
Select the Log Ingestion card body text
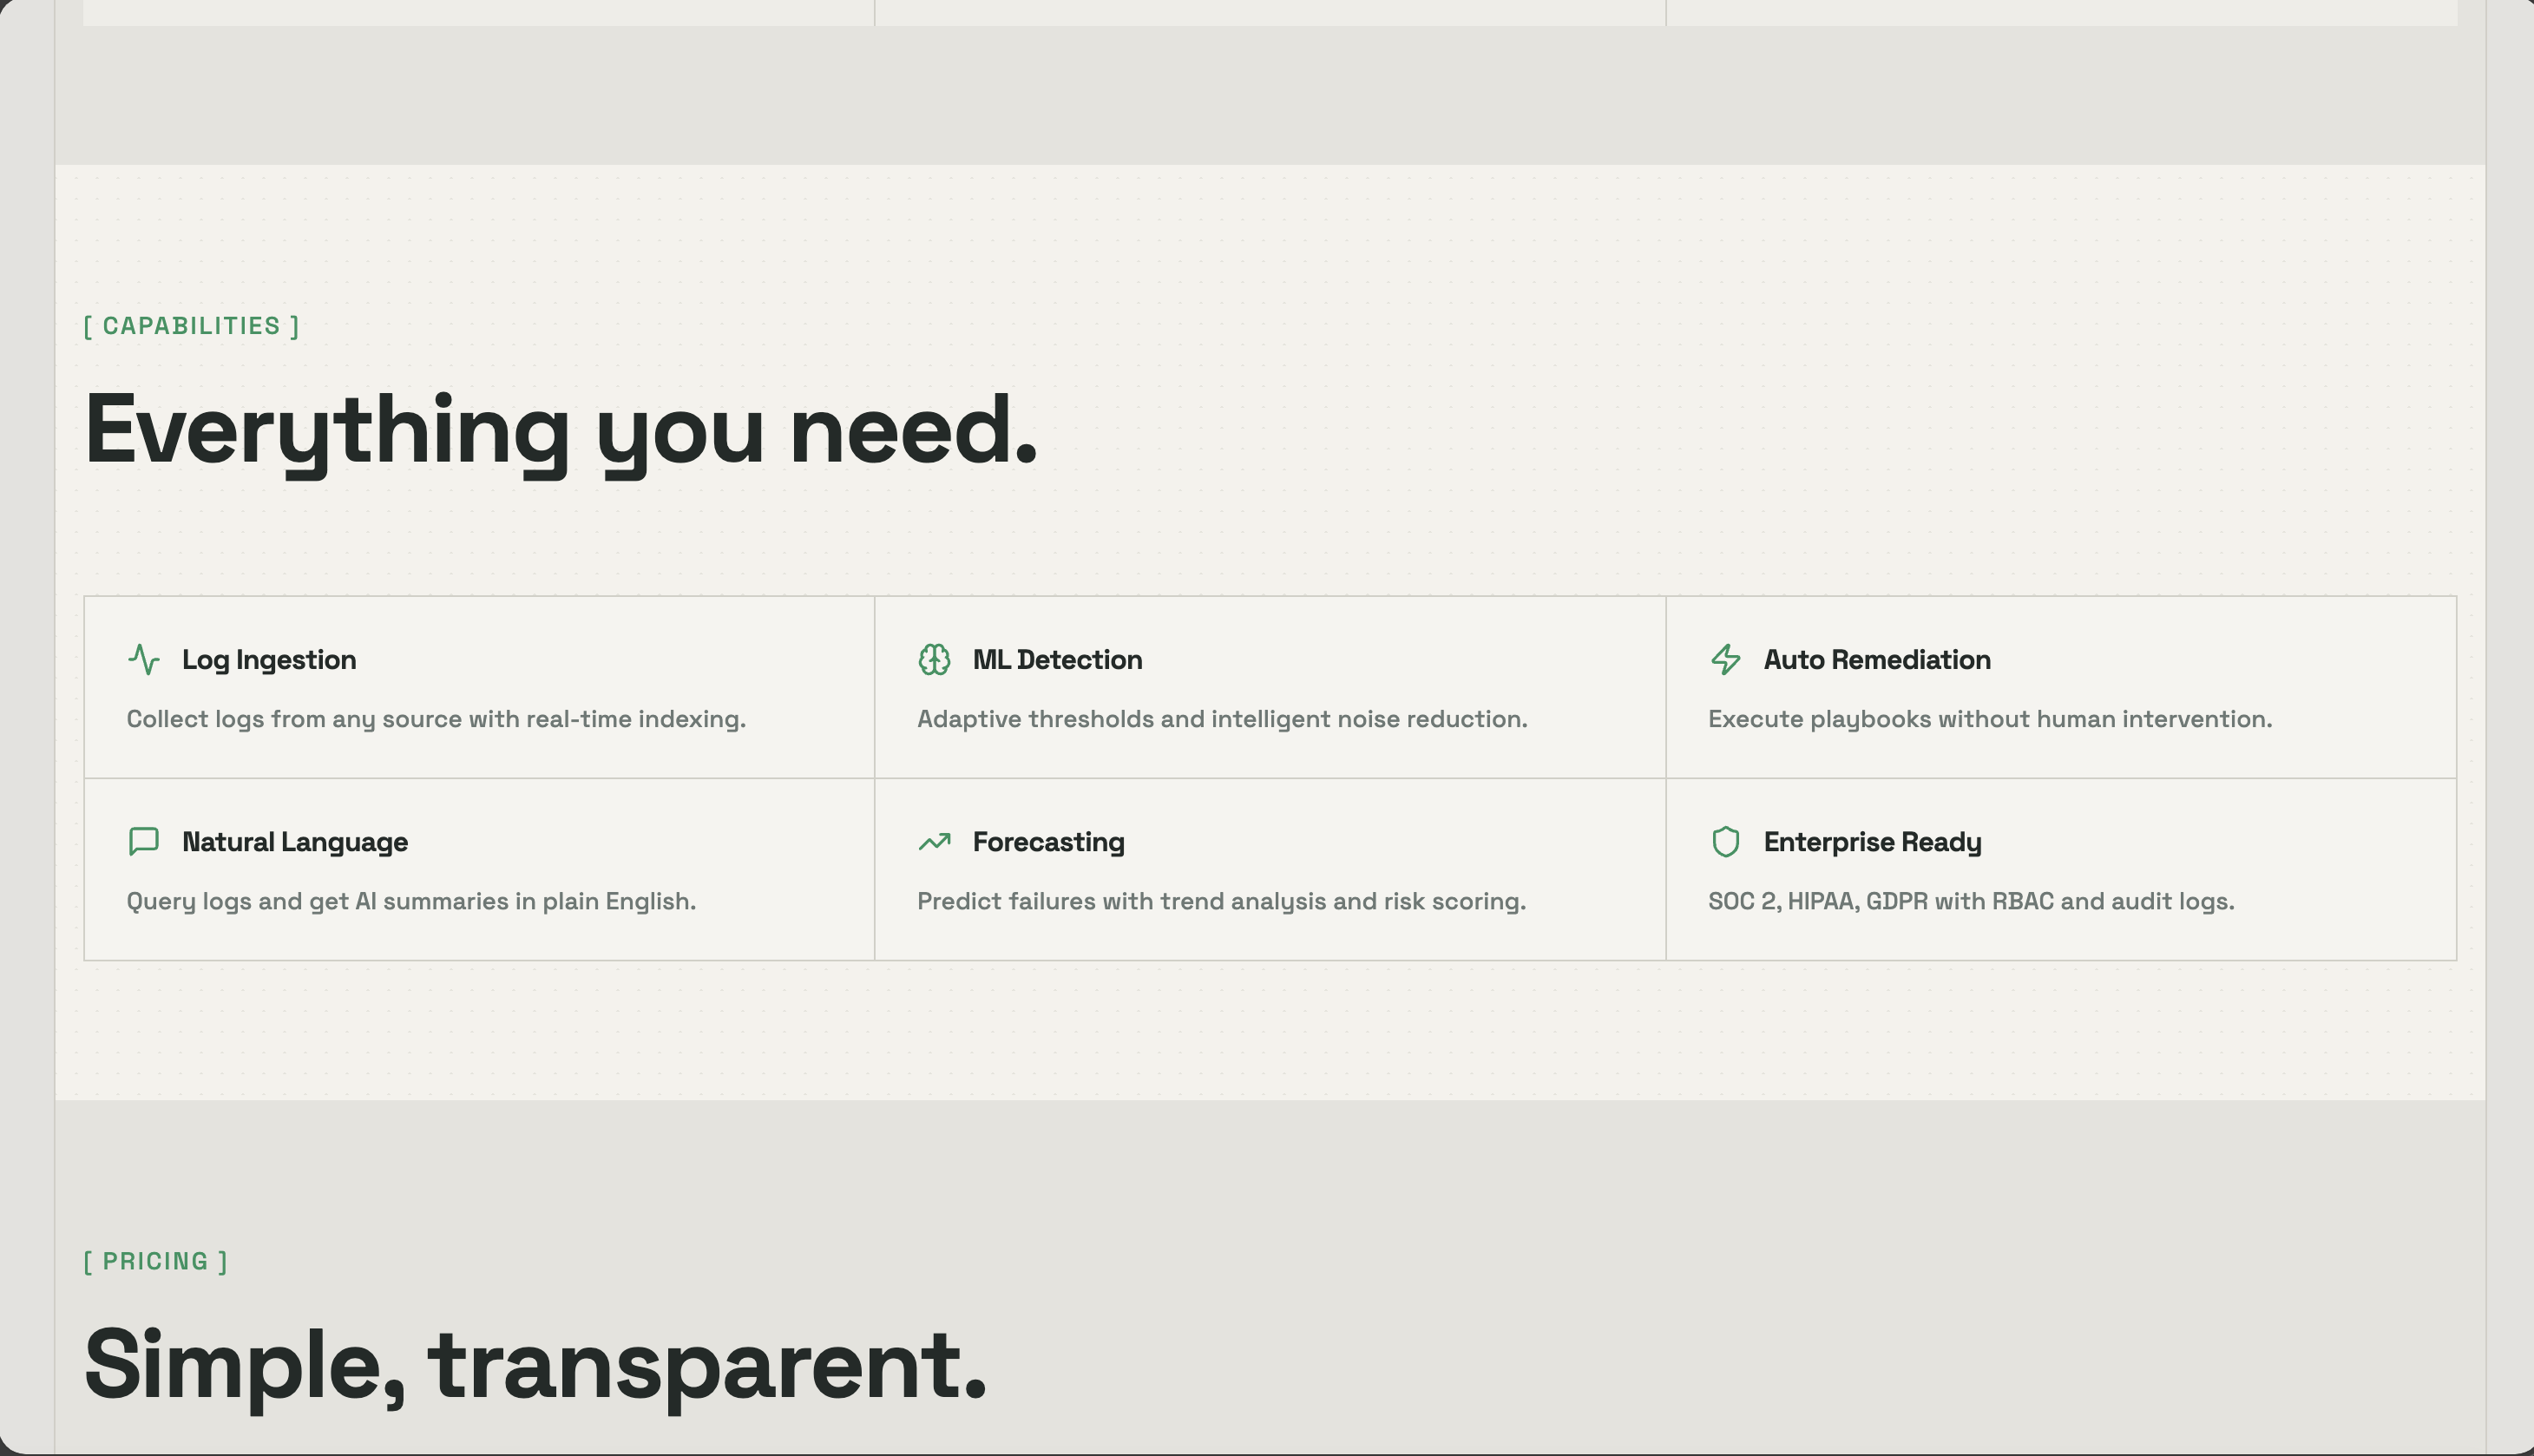pos(437,719)
